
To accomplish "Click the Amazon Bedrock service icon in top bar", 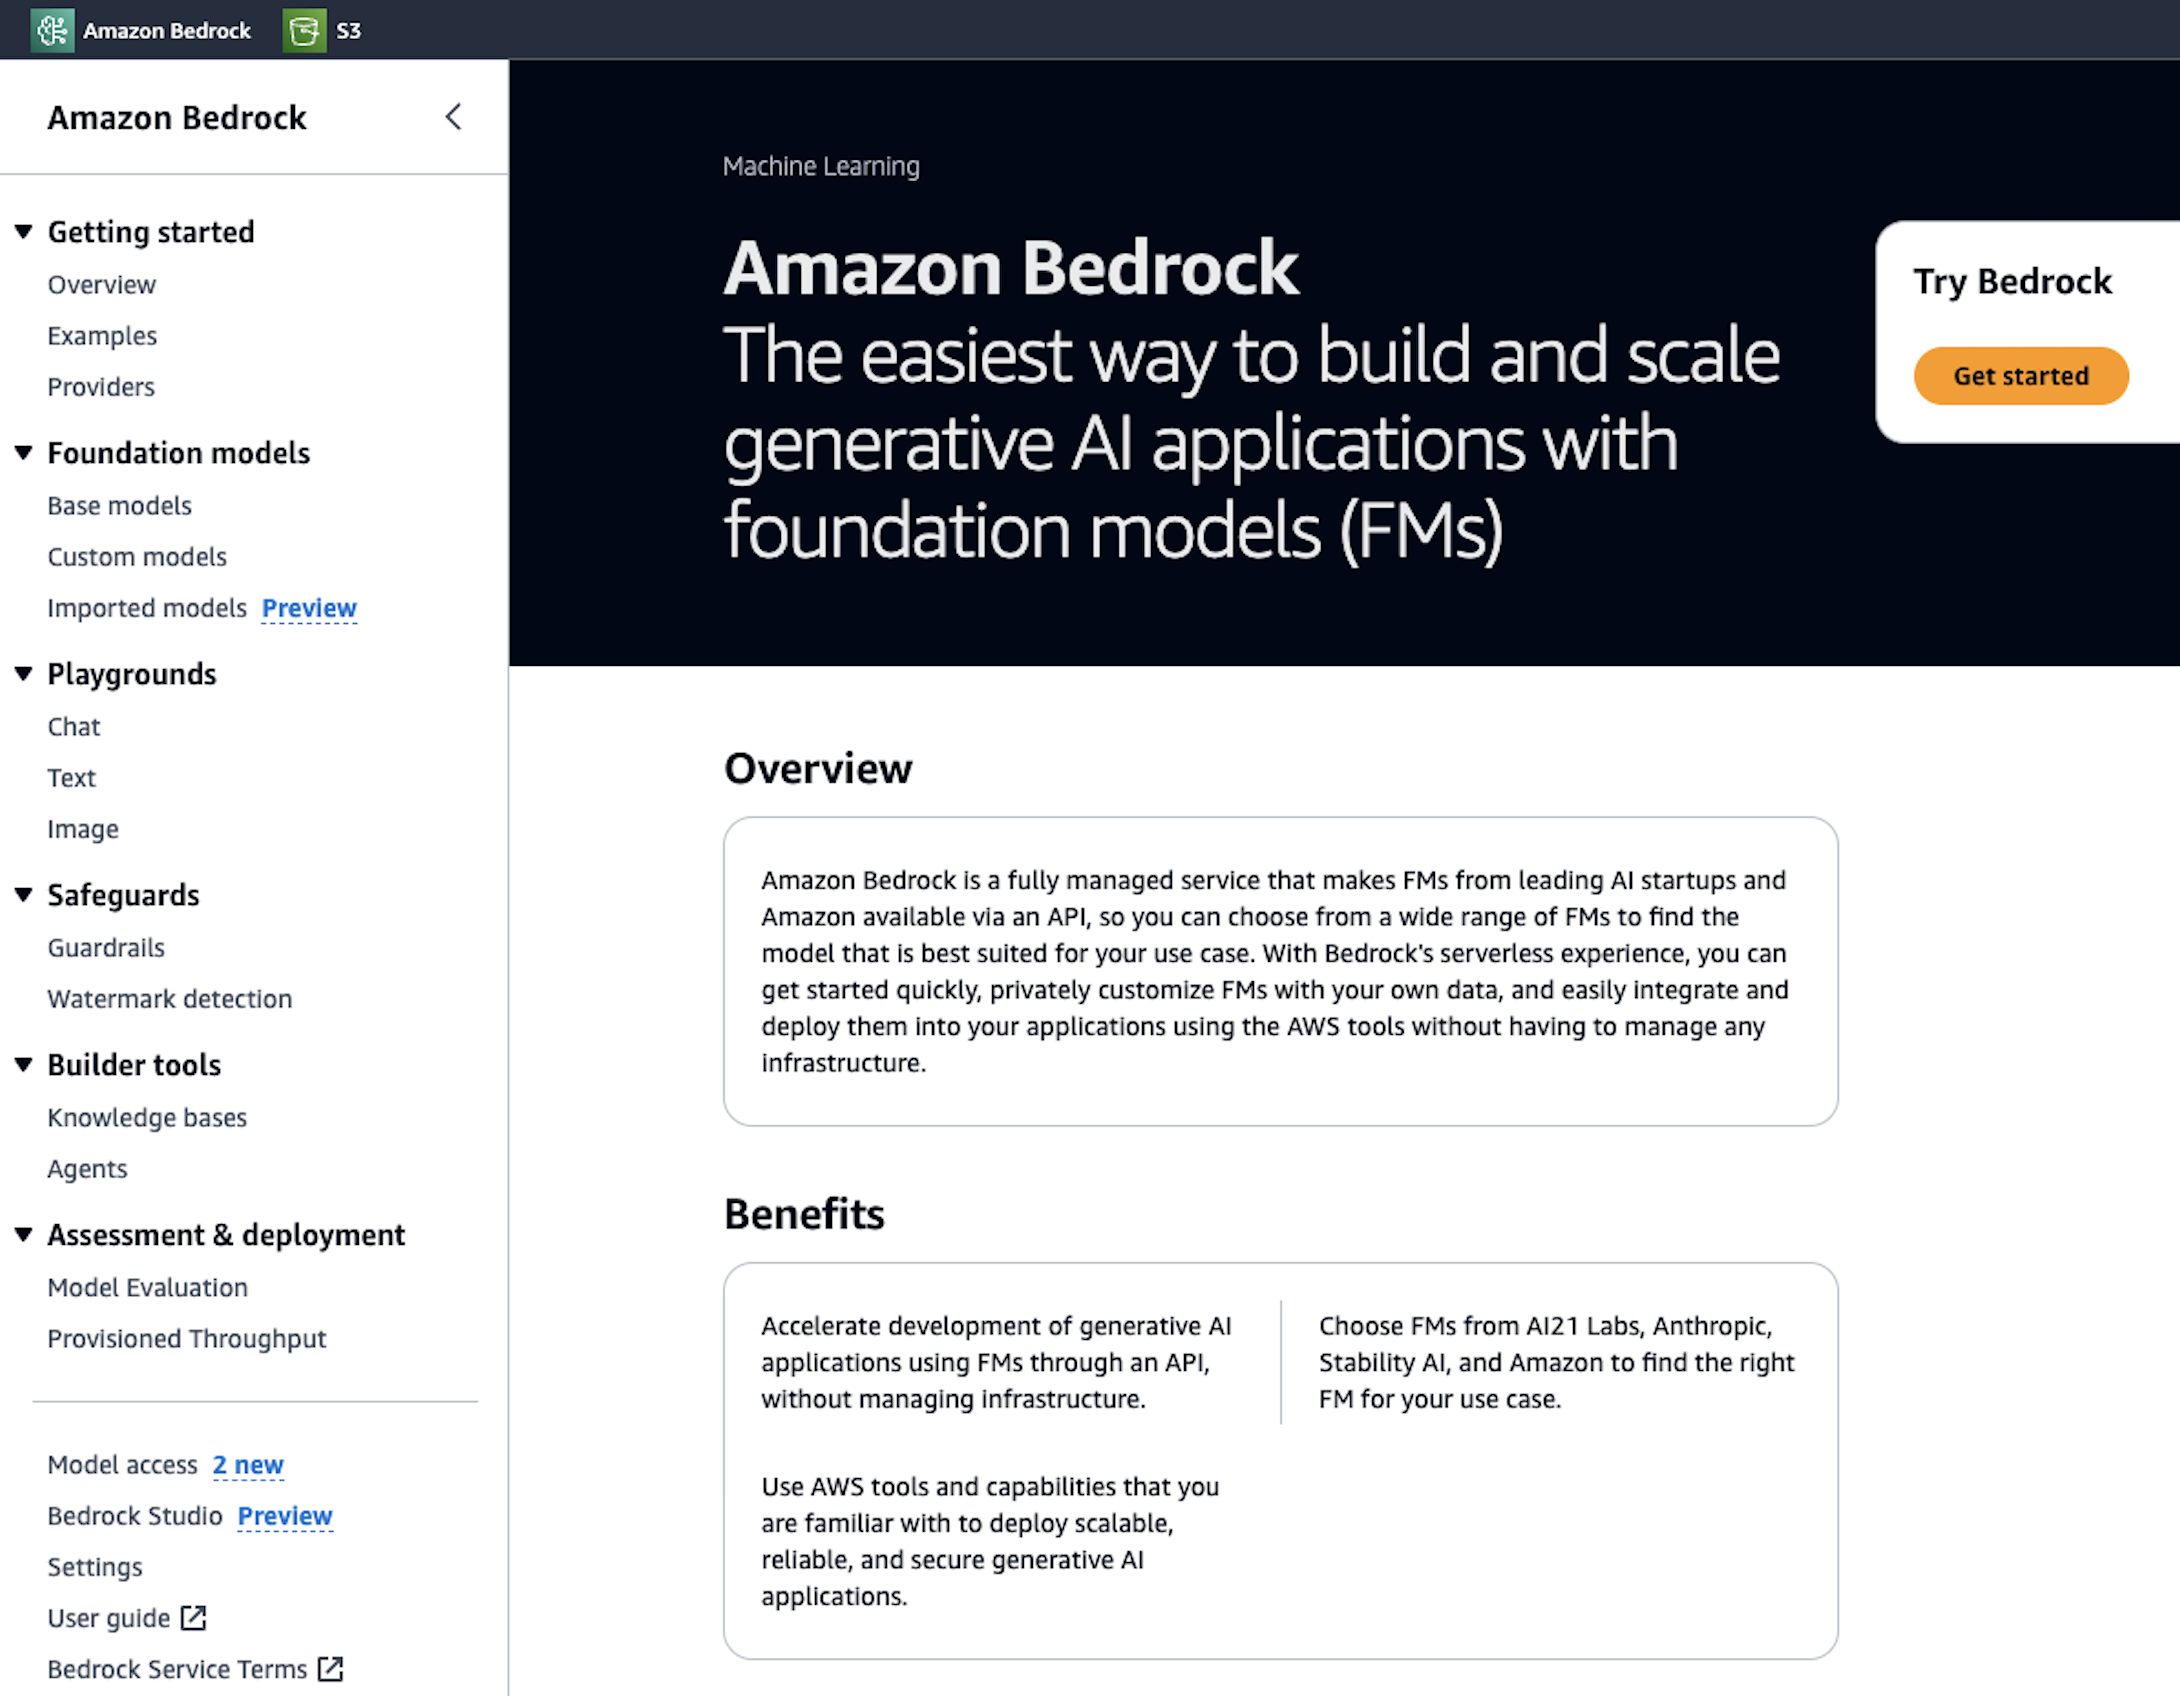I will point(52,30).
